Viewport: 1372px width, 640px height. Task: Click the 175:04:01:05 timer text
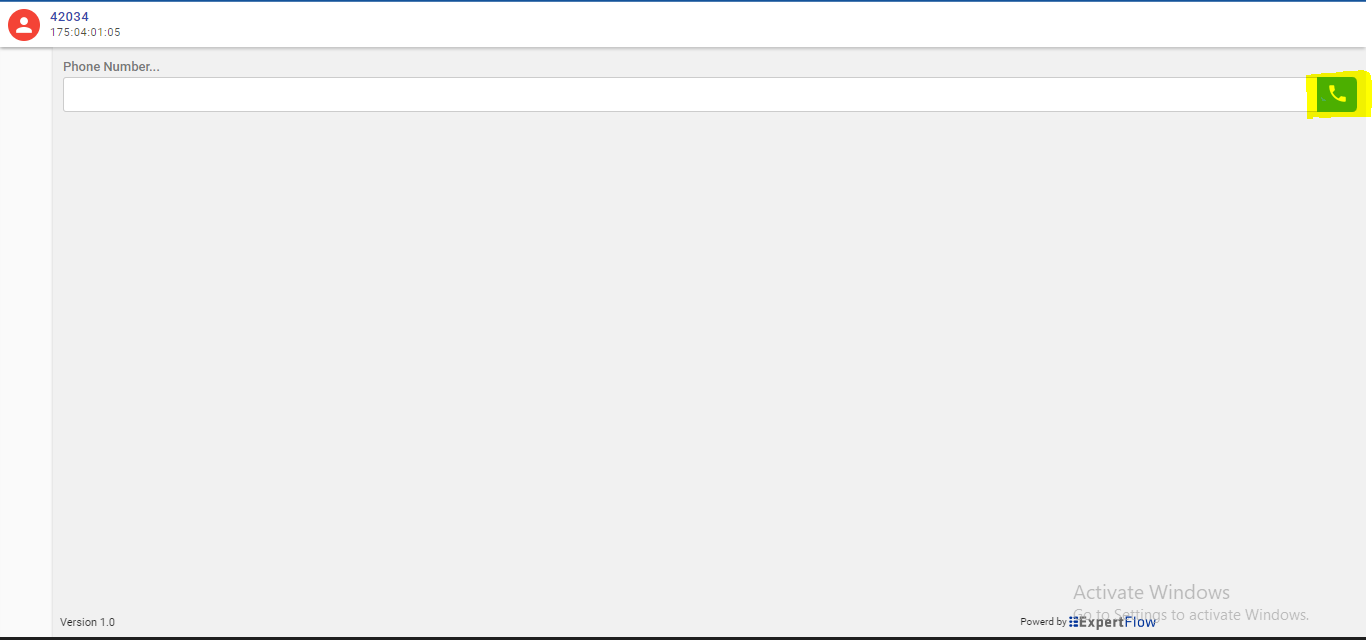pos(86,32)
